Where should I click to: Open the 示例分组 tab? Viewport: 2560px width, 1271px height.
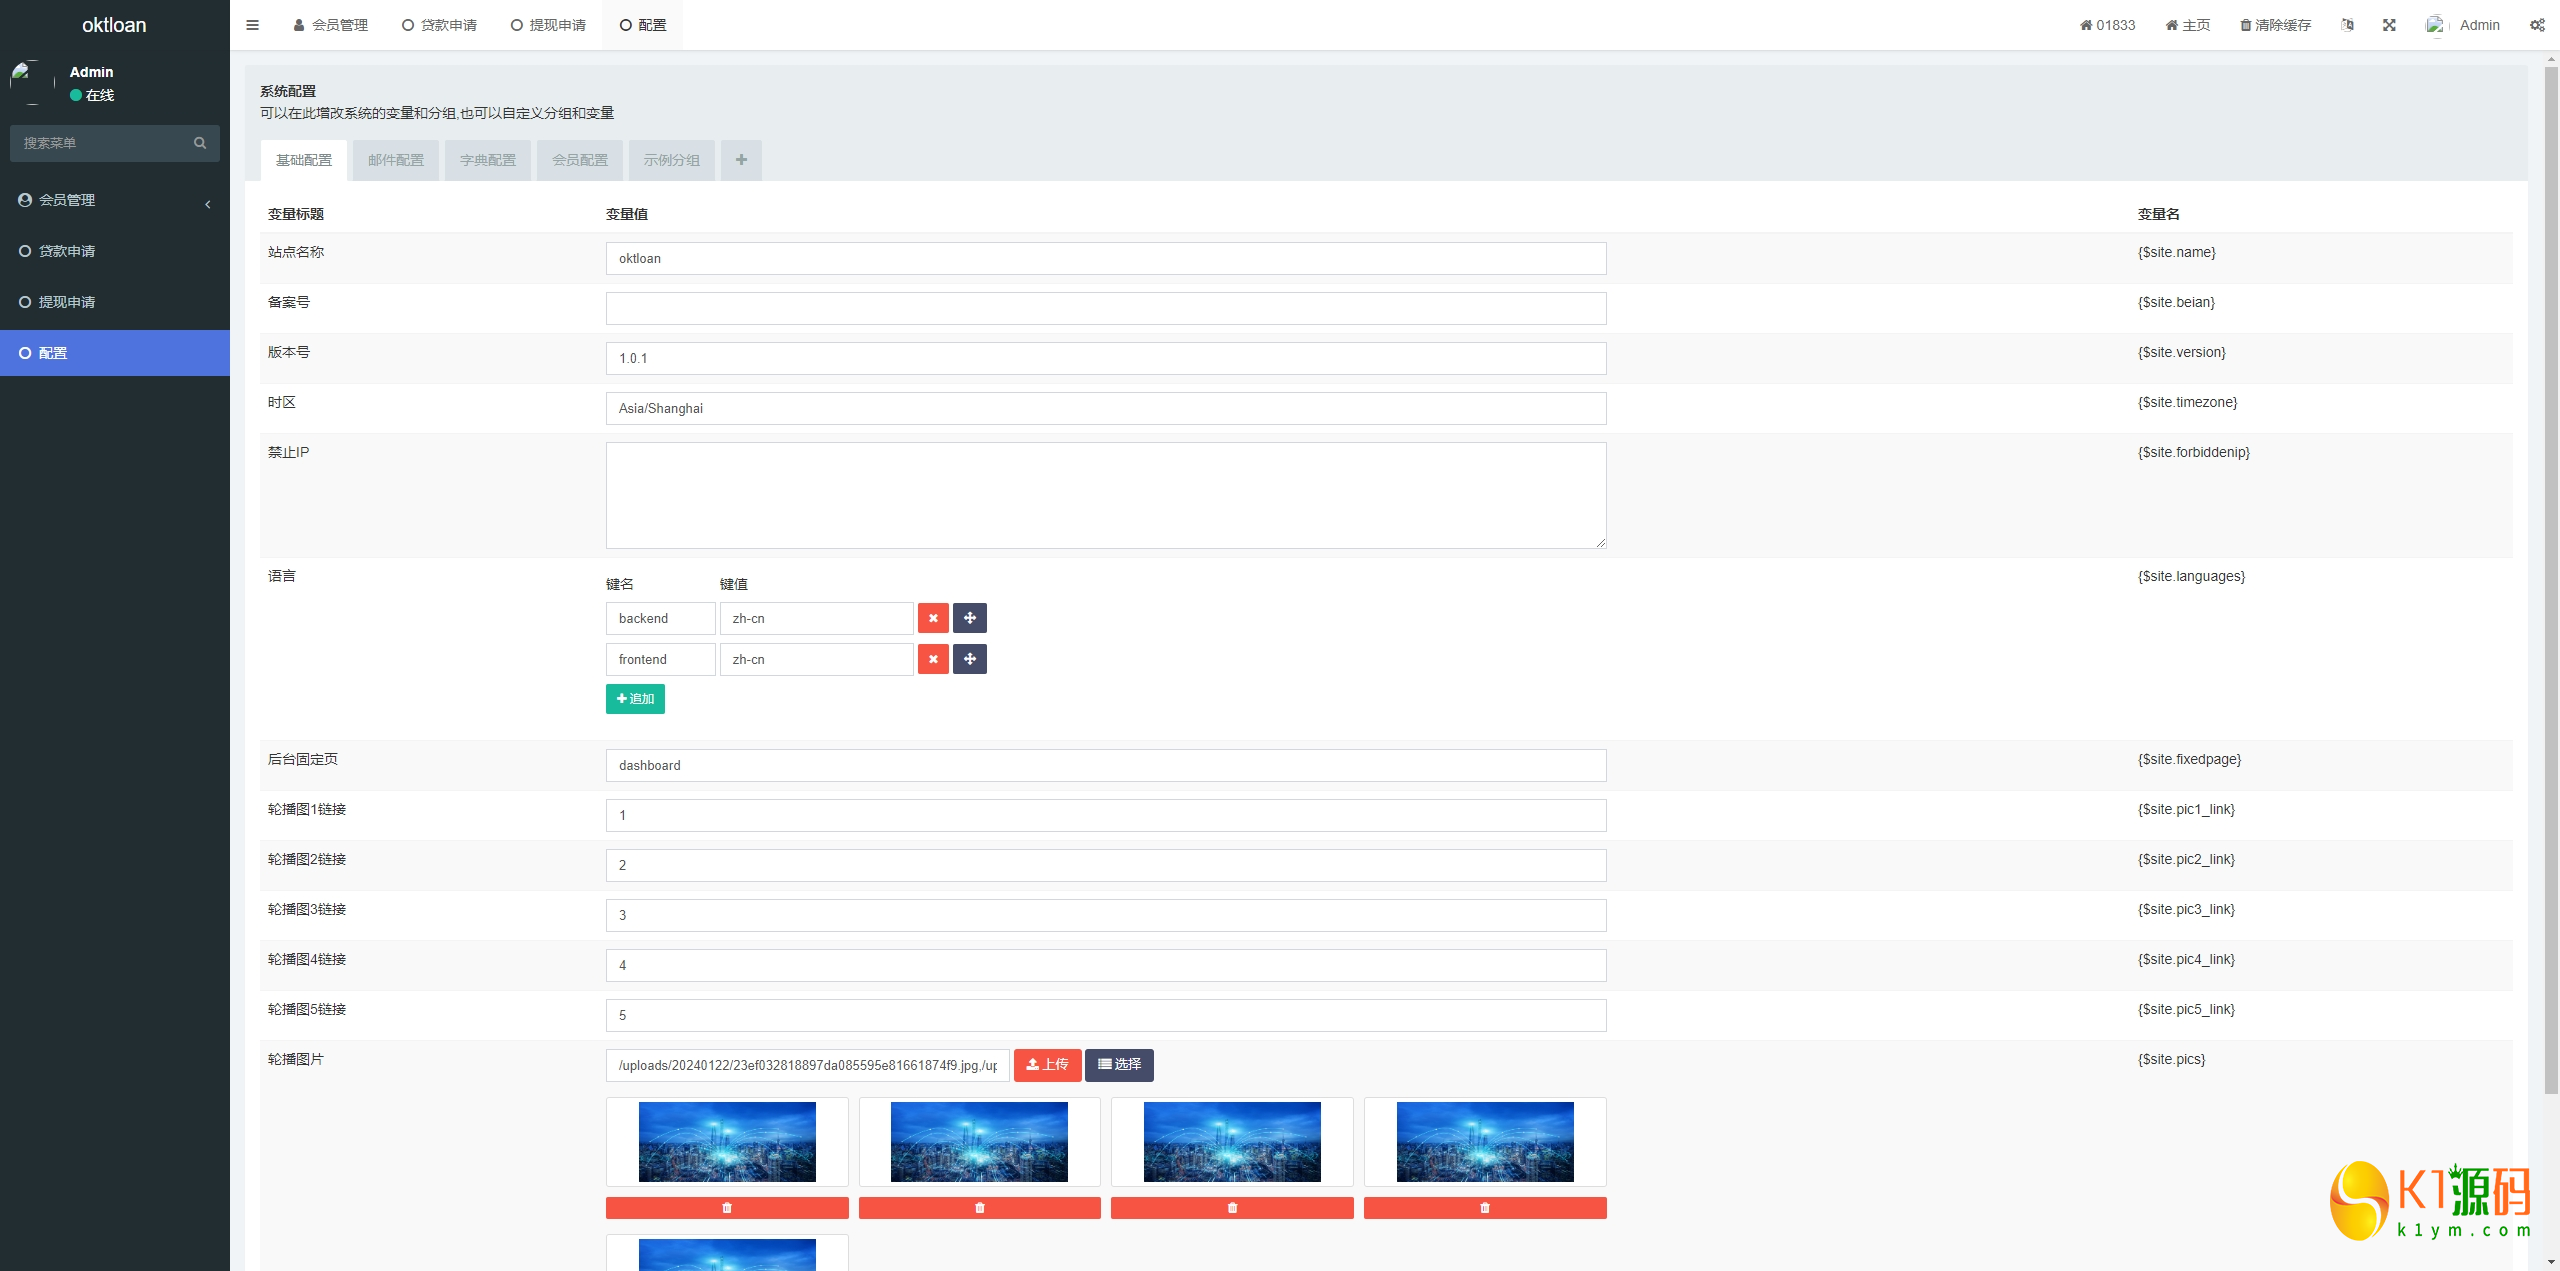pos(671,158)
